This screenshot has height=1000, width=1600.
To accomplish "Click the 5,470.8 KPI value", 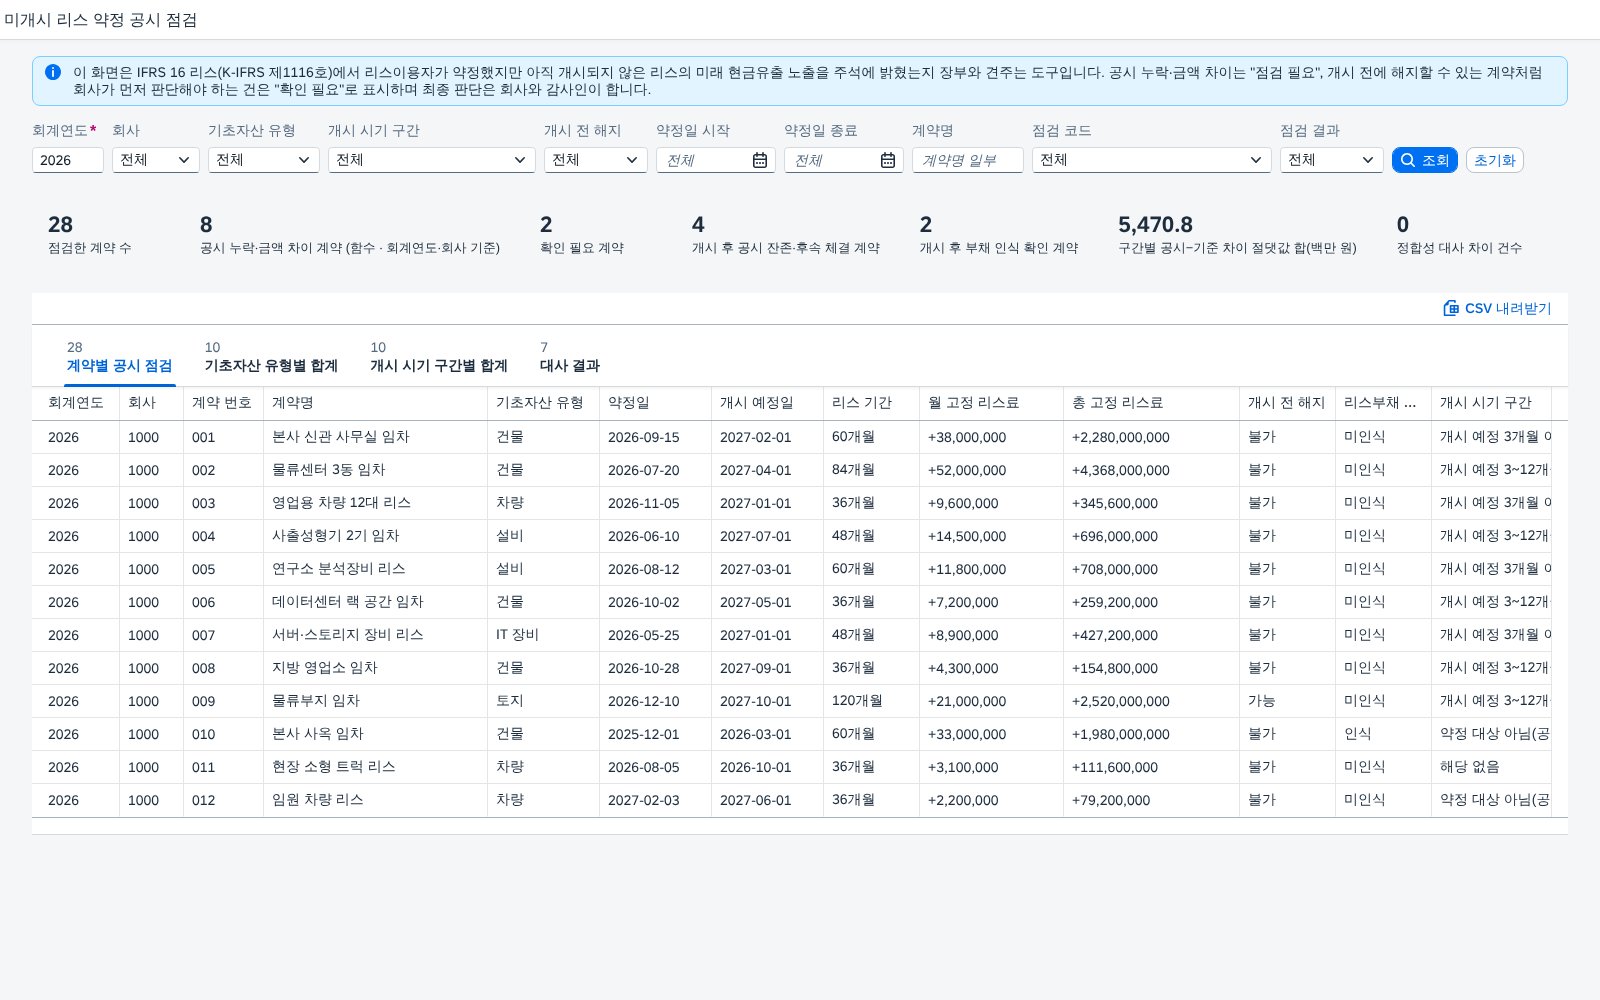I will tap(1155, 225).
